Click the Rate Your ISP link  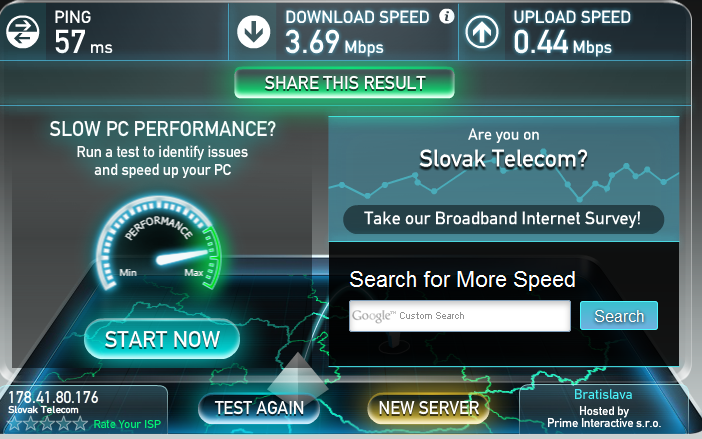coord(127,424)
